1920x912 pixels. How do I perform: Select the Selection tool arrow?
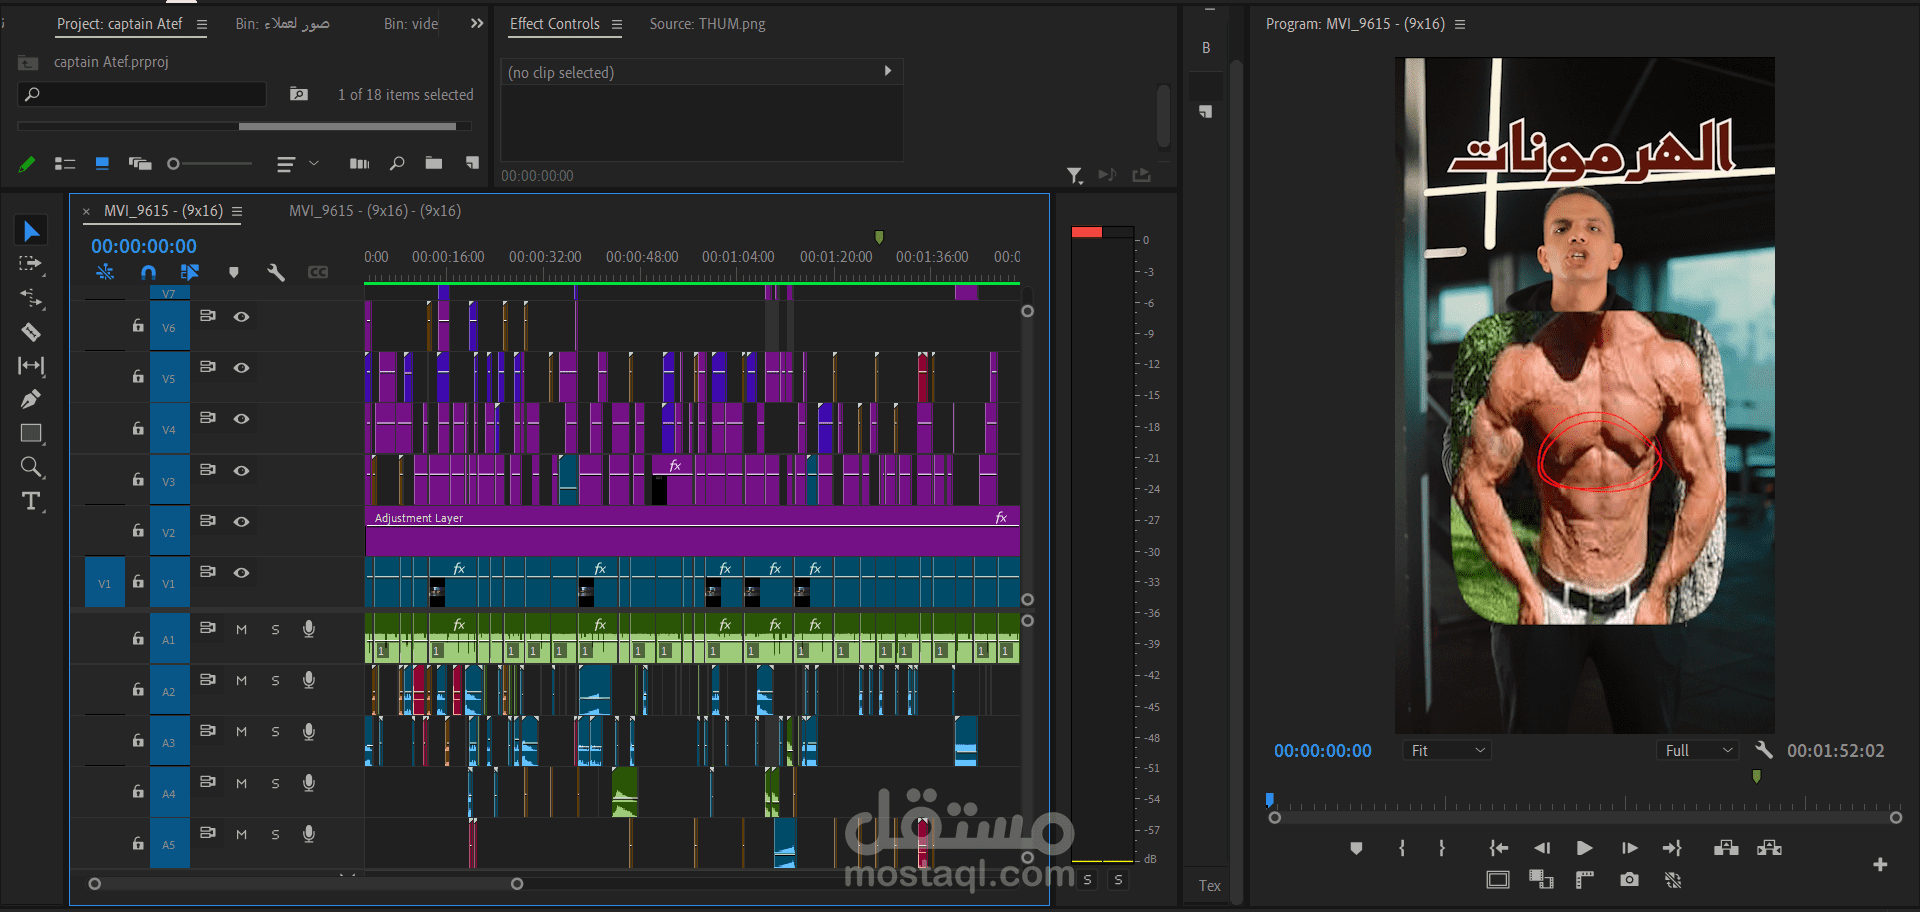(x=31, y=231)
